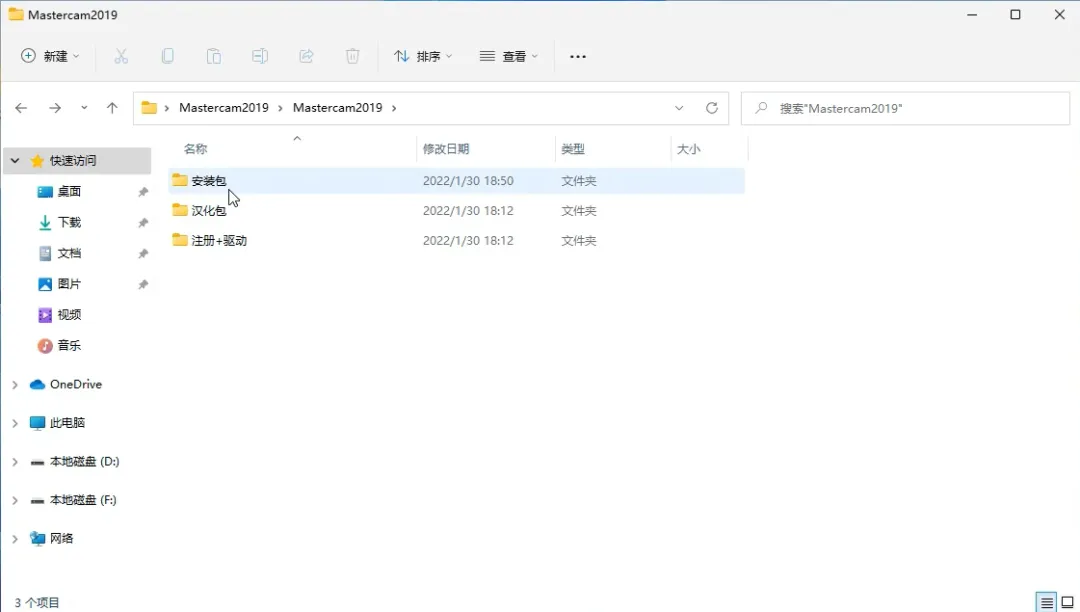The image size is (1080, 612).
Task: Open 此电脑 in the sidebar
Action: click(67, 423)
